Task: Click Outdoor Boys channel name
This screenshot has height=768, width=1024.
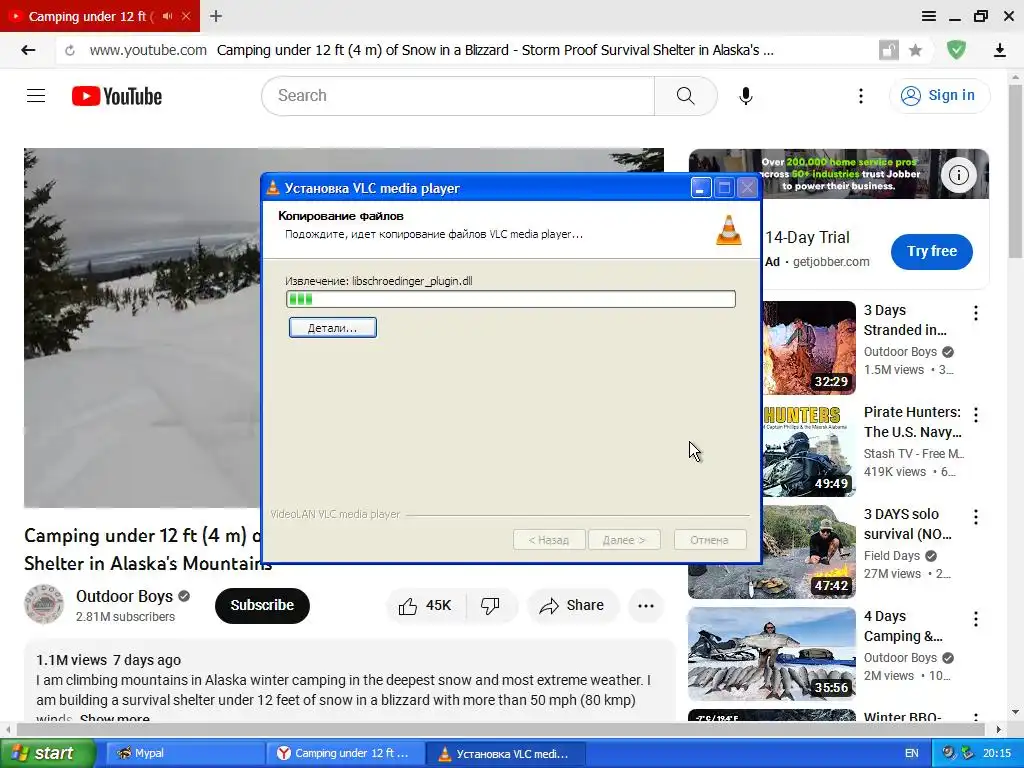Action: pyautogui.click(x=124, y=596)
